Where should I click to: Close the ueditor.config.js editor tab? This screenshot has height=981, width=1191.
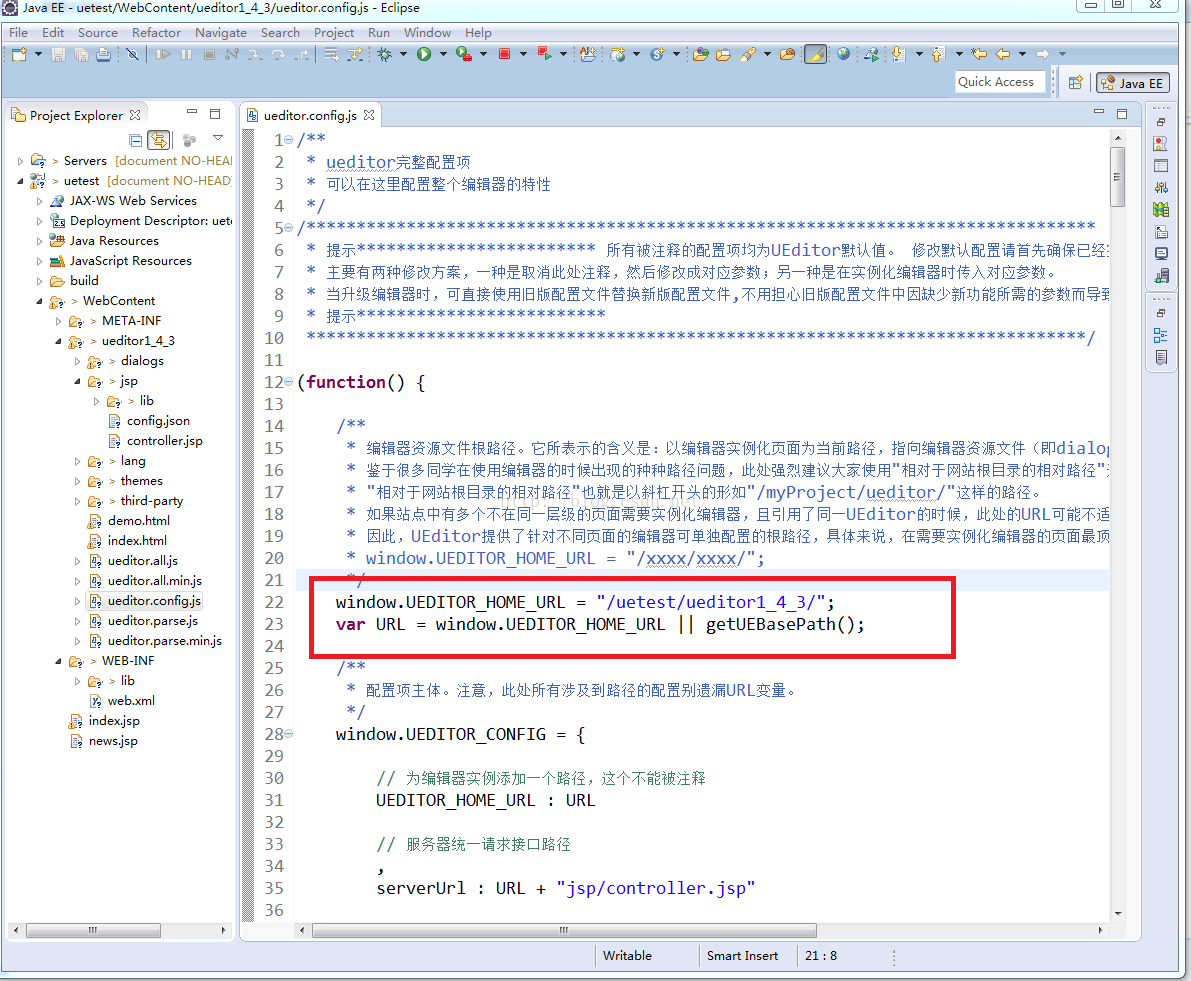click(369, 115)
